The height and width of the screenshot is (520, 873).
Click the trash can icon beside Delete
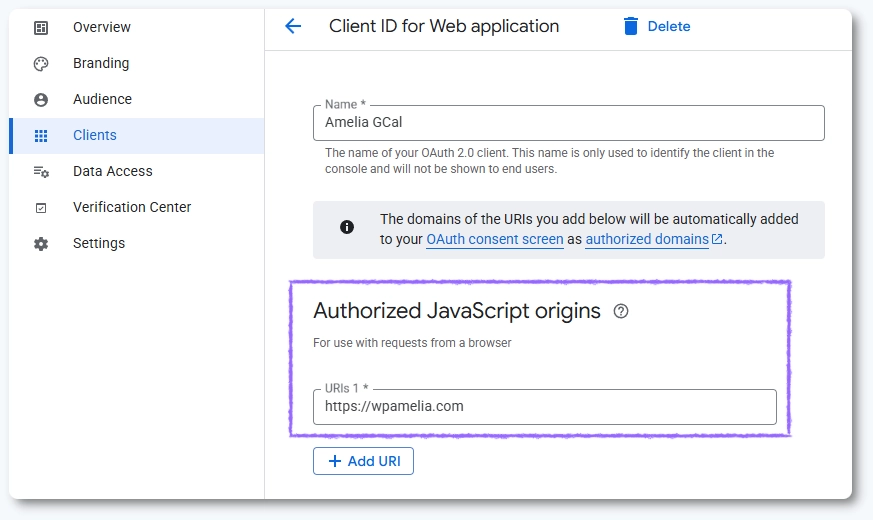pyautogui.click(x=631, y=27)
